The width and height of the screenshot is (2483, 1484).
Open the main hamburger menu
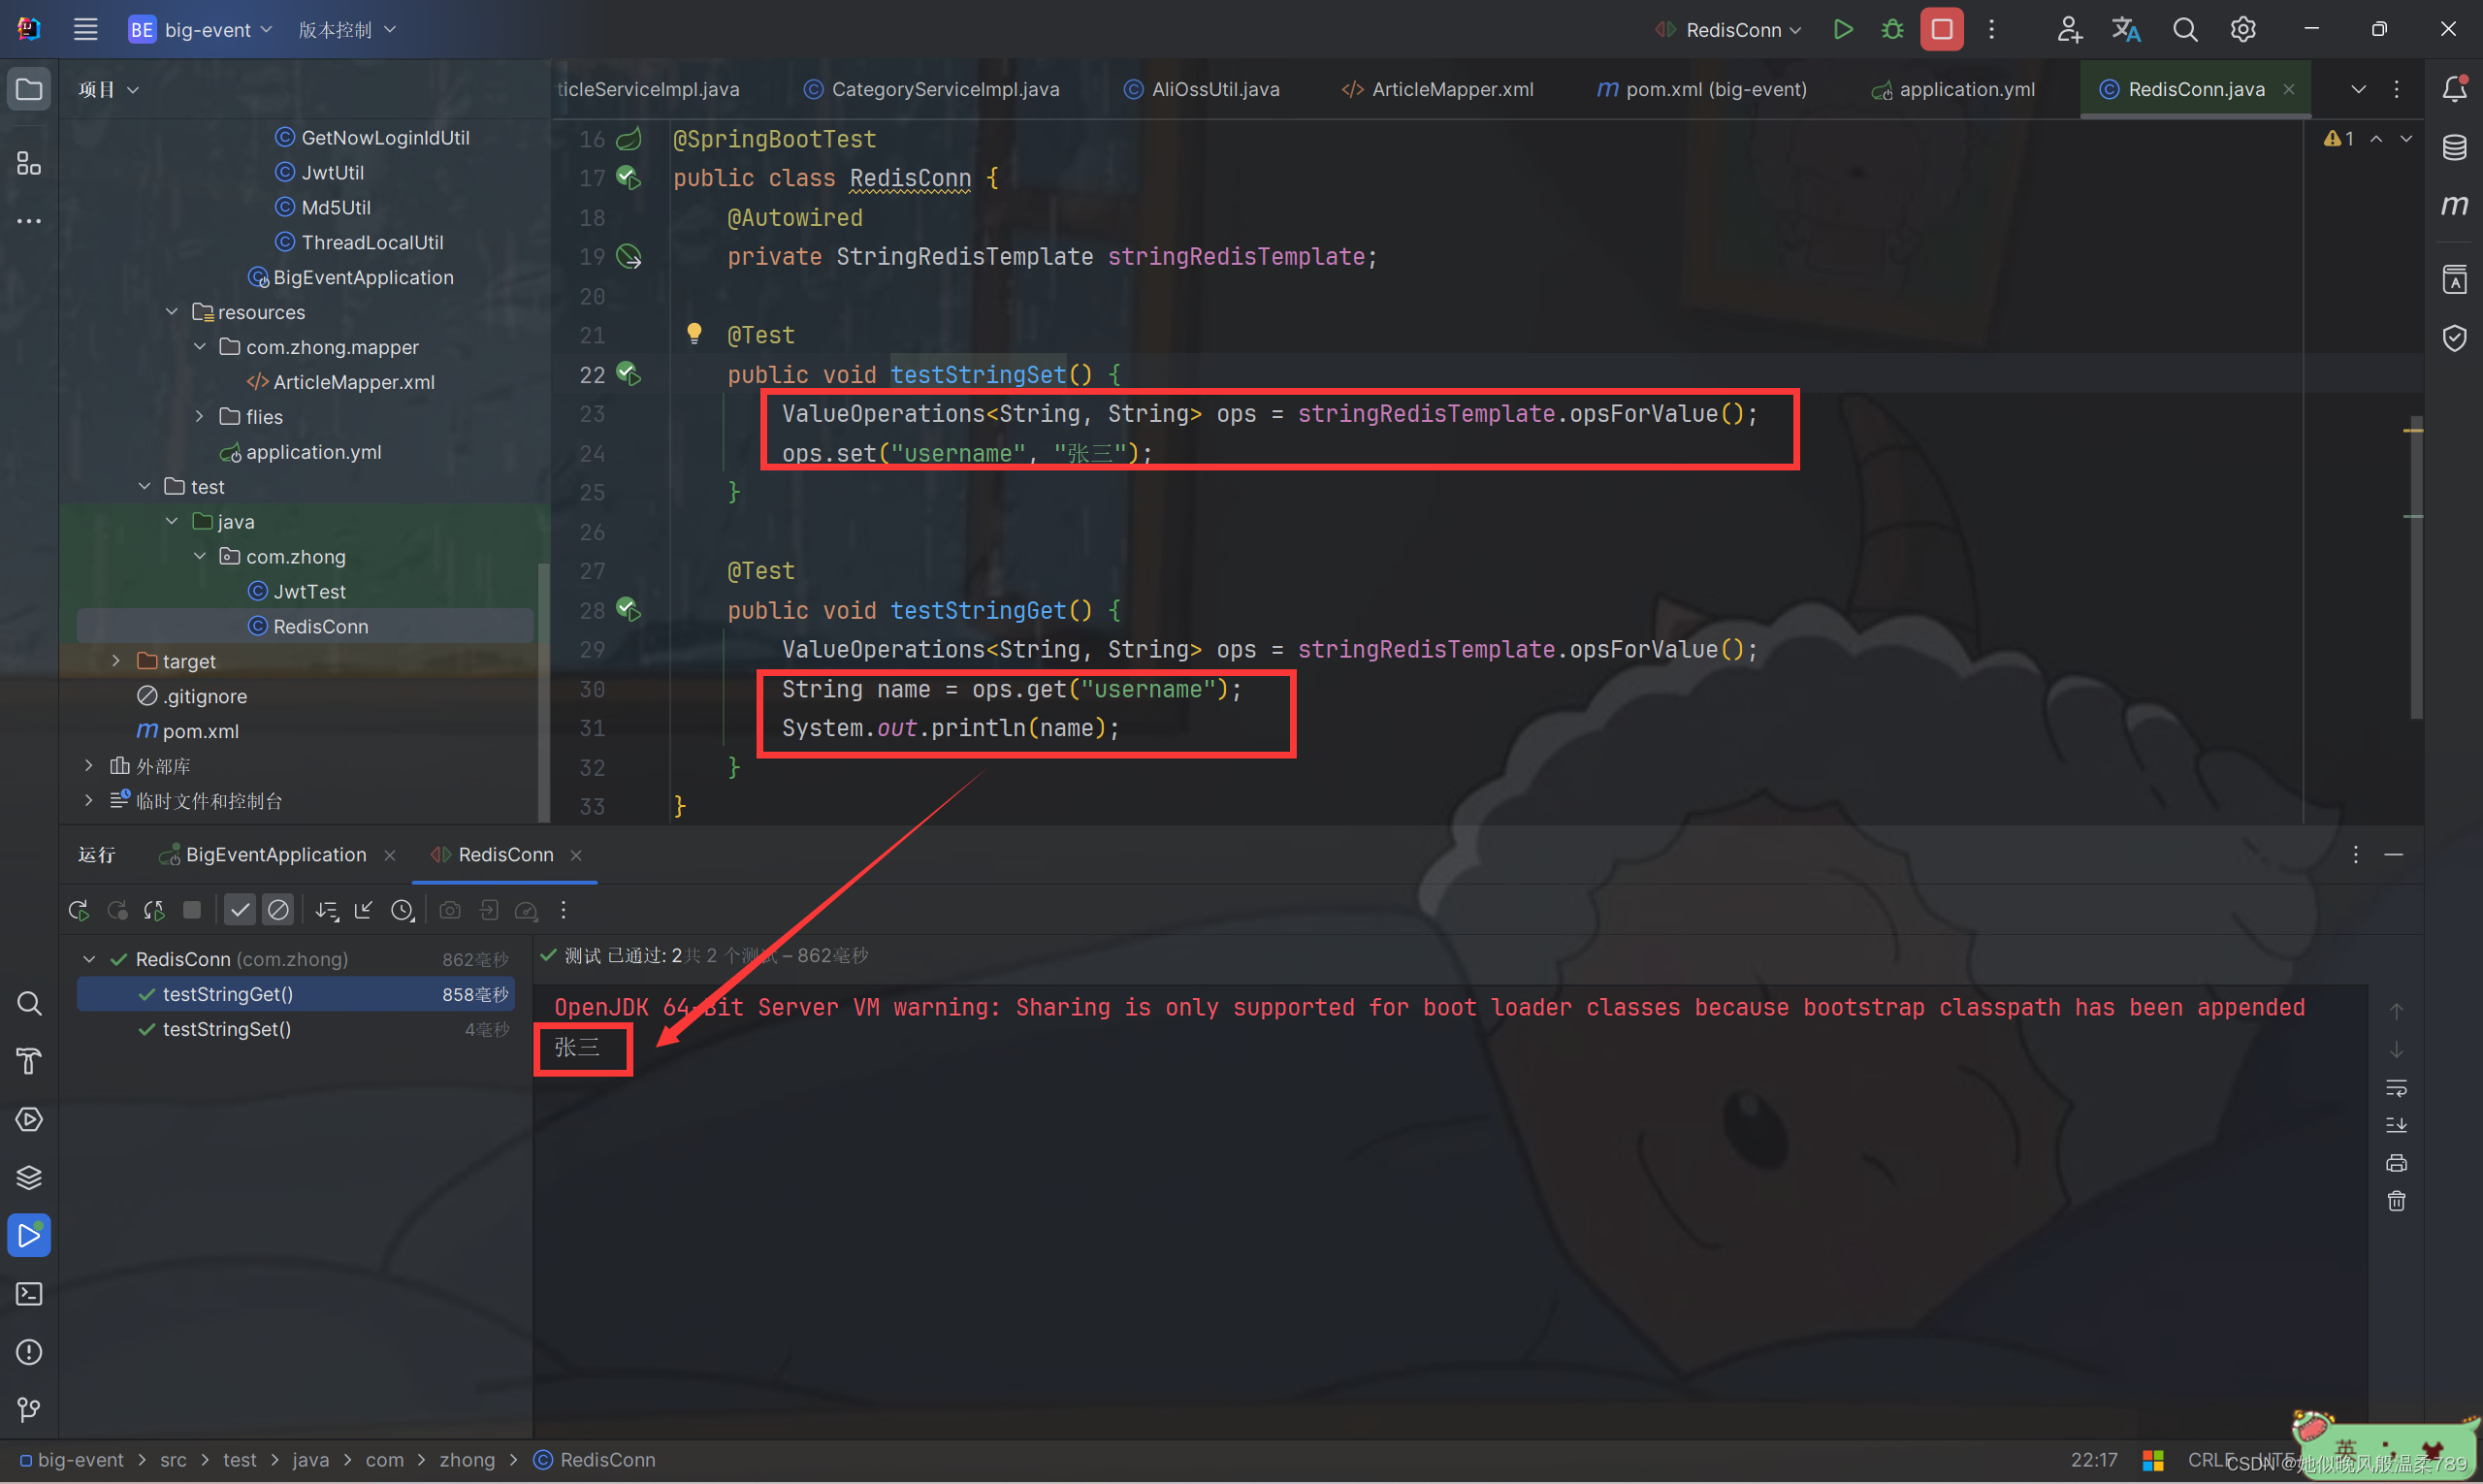click(85, 29)
